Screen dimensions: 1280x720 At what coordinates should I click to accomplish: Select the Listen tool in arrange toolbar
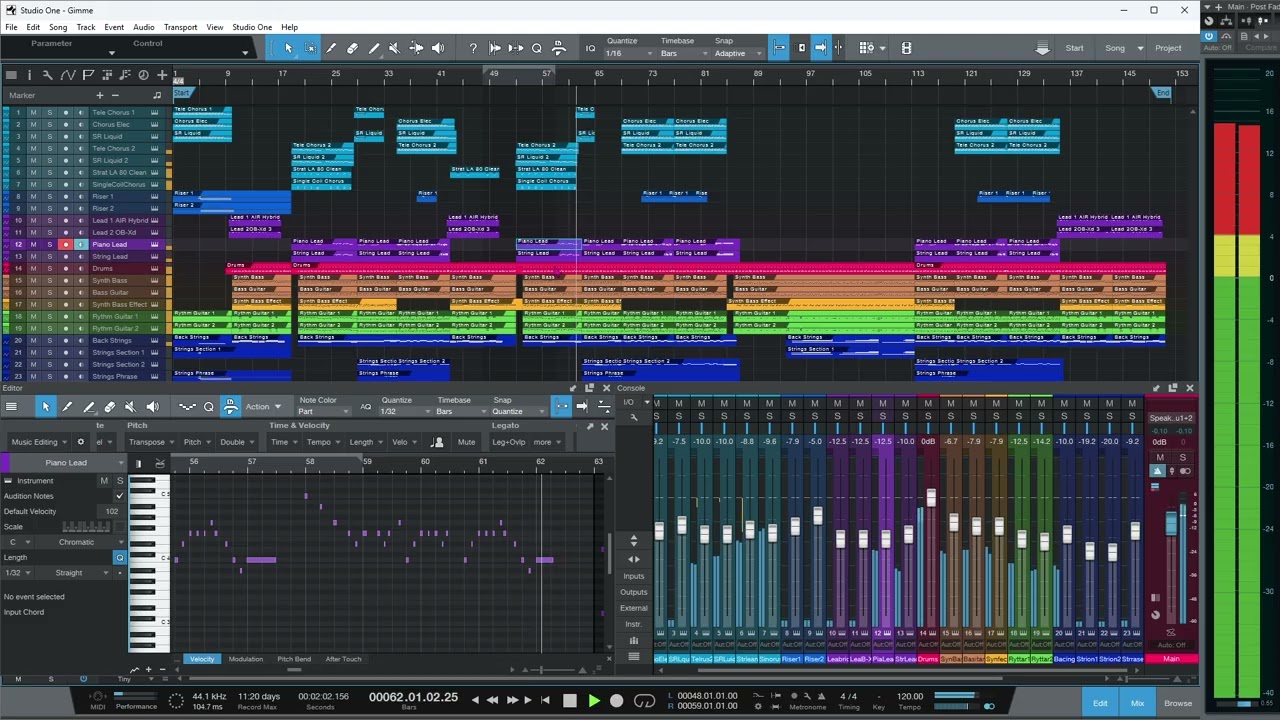pyautogui.click(x=438, y=48)
